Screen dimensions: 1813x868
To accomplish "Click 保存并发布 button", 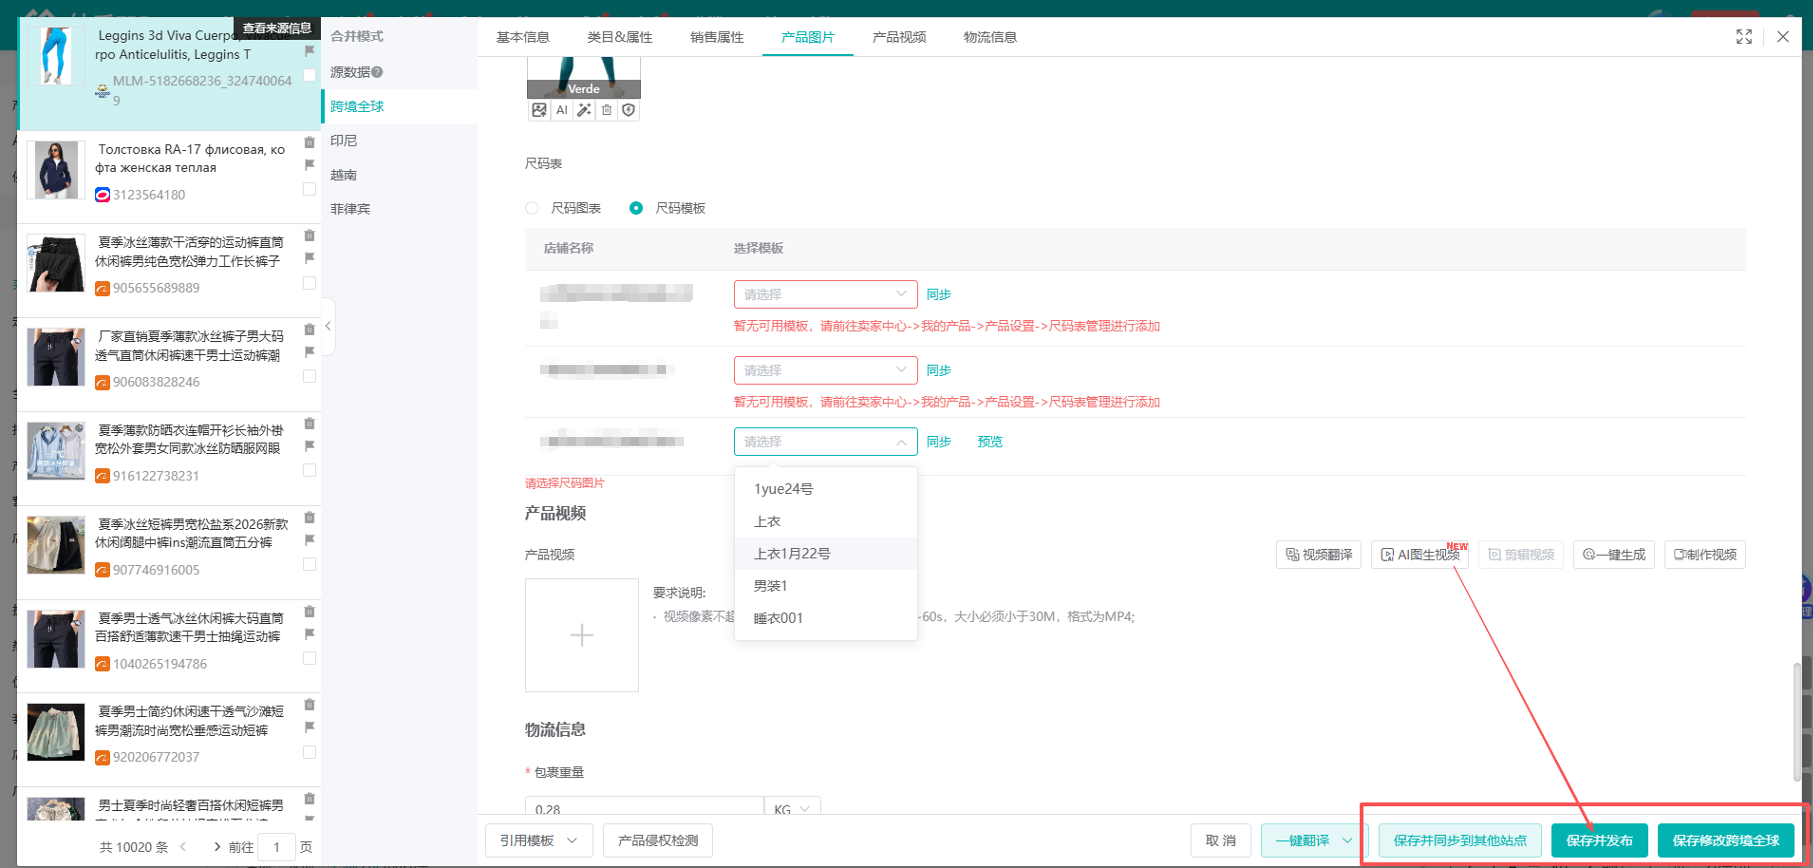I will [1599, 840].
